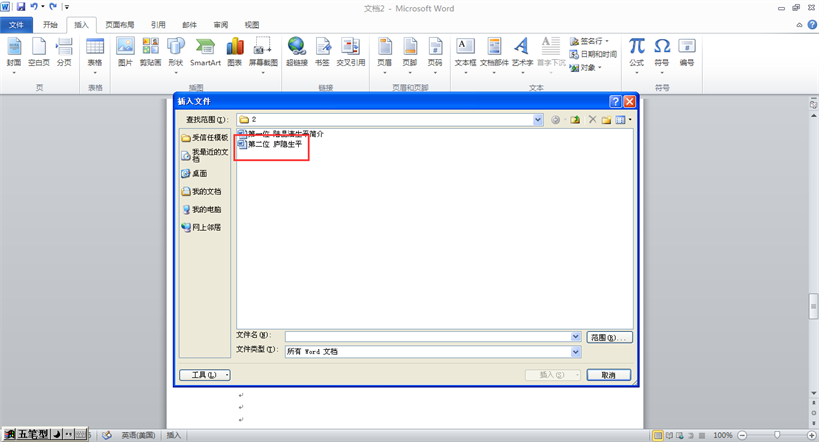Switch to the 页面布局 ribbon tab

click(x=120, y=24)
